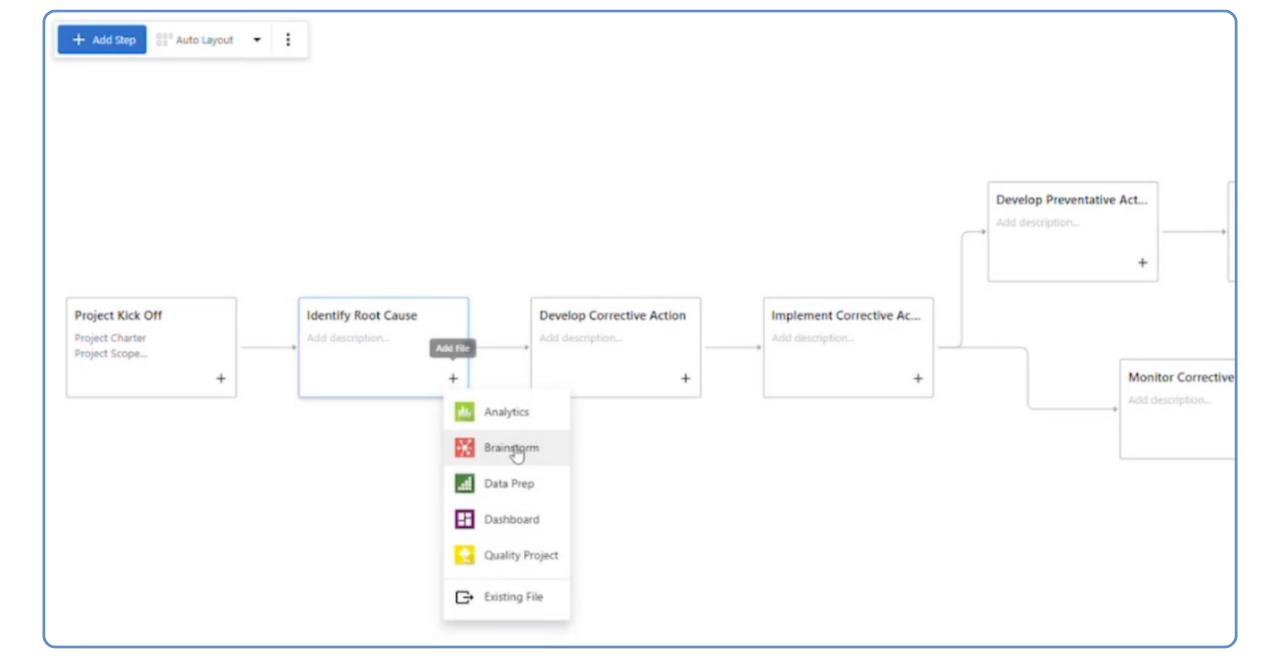Add file to Develop Preventative Action step
Viewport: 1280px width, 658px height.
[1142, 263]
